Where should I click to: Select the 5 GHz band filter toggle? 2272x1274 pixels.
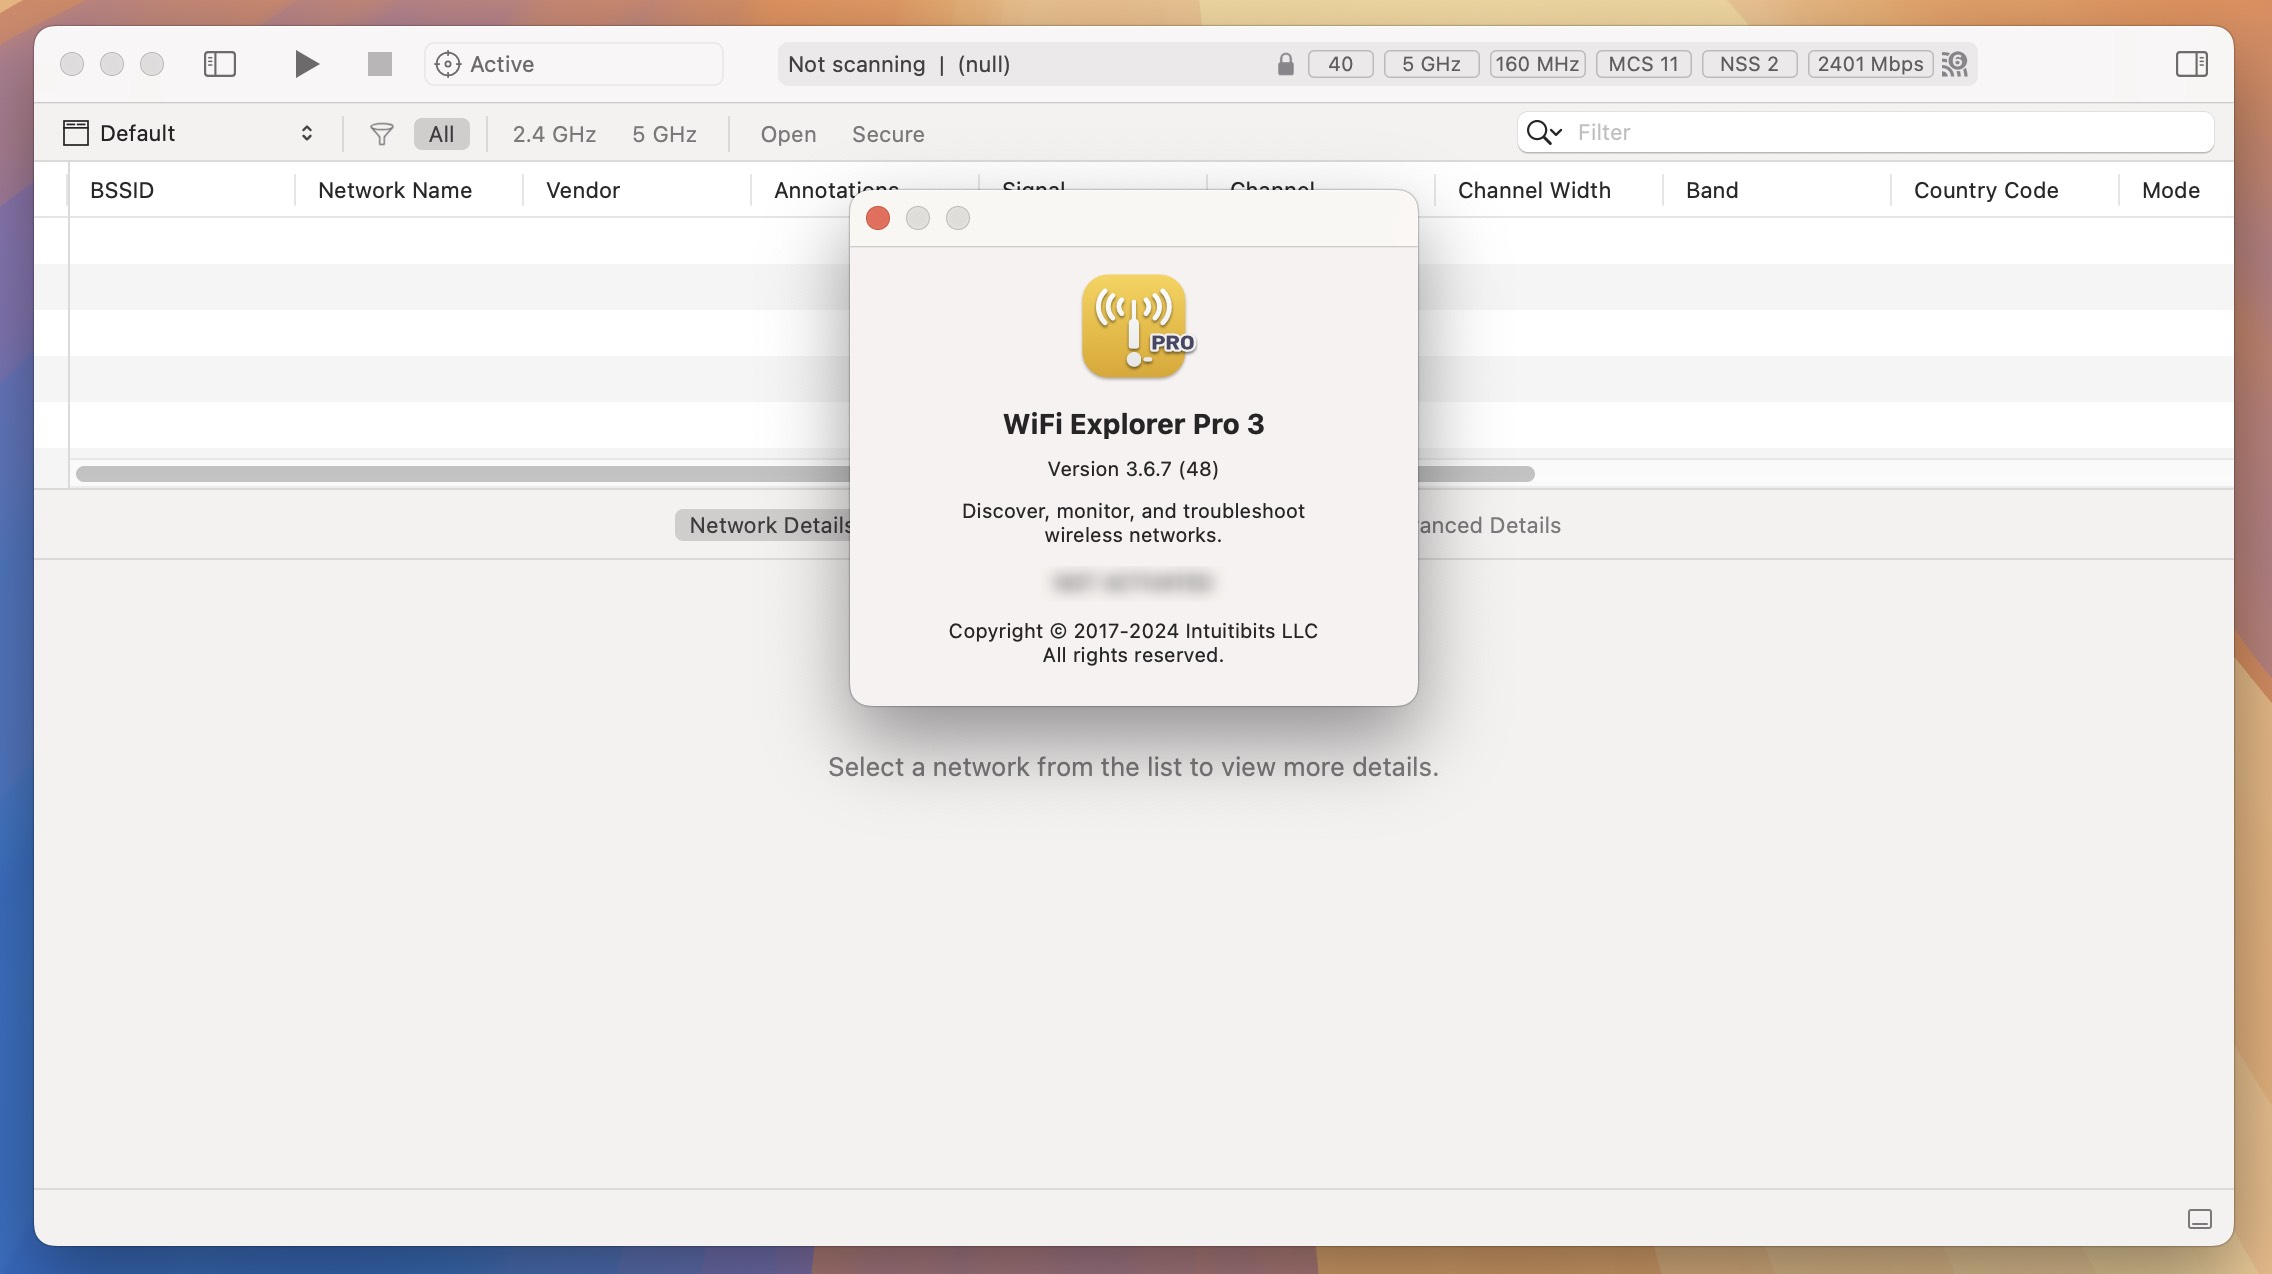[x=663, y=133]
